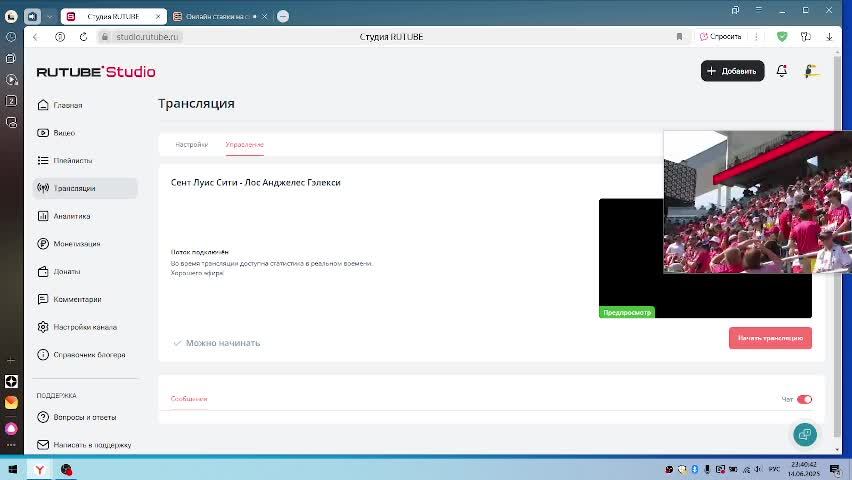Open the Видео section in sidebar
The width and height of the screenshot is (852, 480).
tap(56, 133)
